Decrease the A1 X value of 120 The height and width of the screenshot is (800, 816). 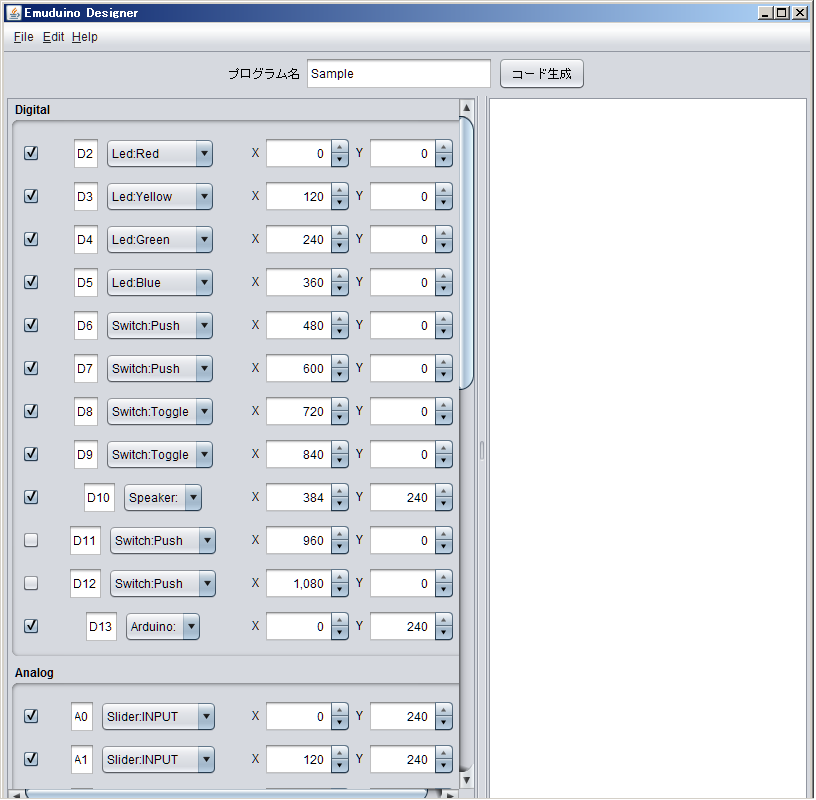(340, 766)
